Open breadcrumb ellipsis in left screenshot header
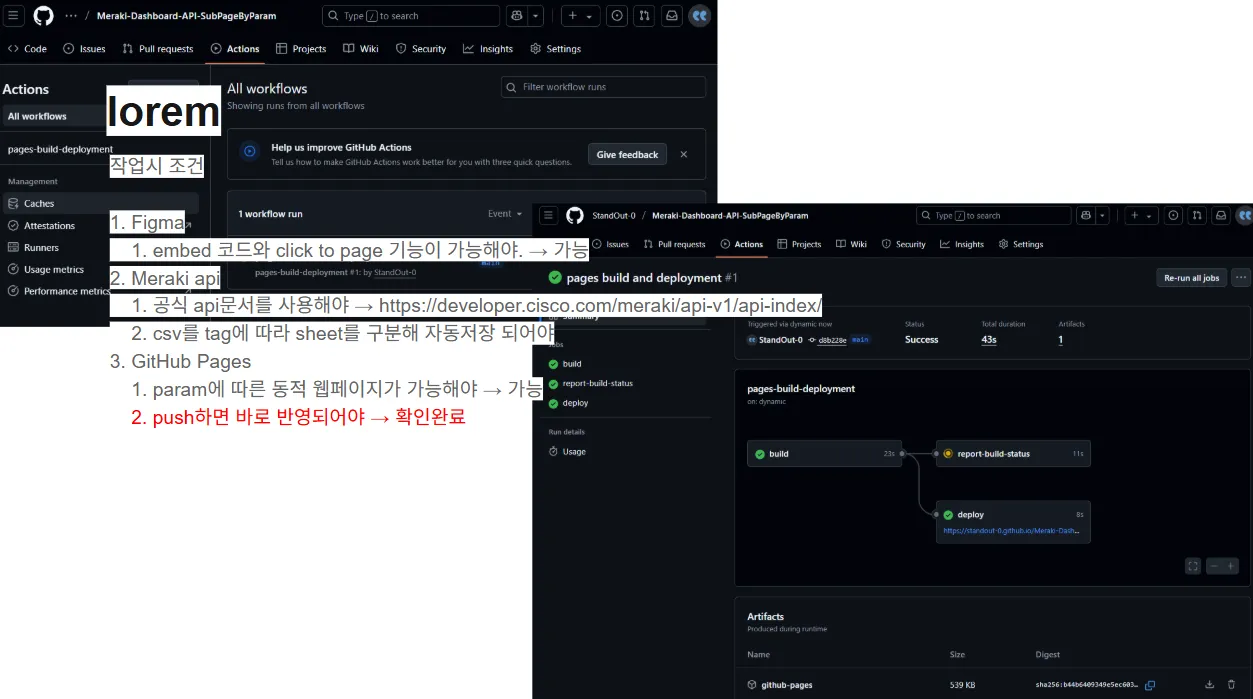This screenshot has width=1253, height=699. tap(71, 16)
